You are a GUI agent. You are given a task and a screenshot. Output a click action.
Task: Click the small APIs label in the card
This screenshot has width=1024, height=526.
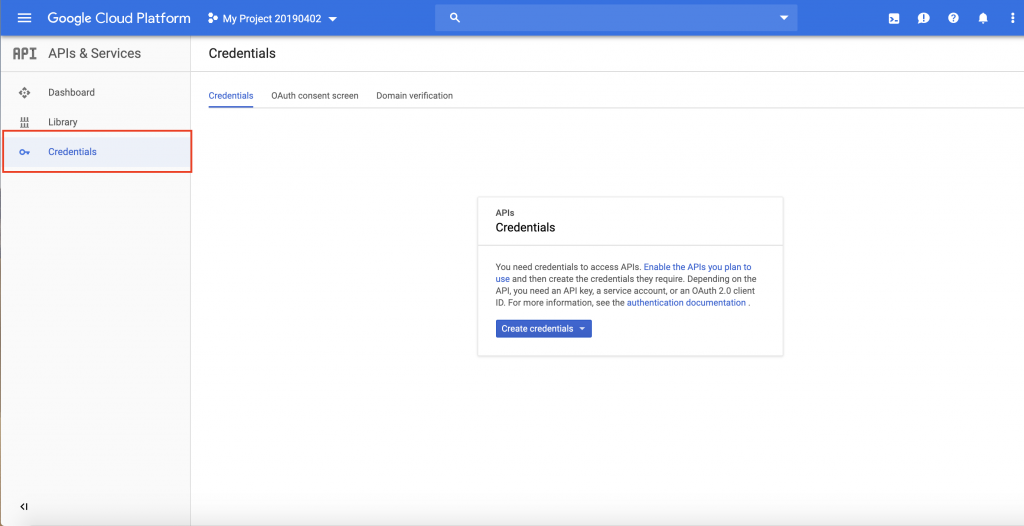coord(505,213)
